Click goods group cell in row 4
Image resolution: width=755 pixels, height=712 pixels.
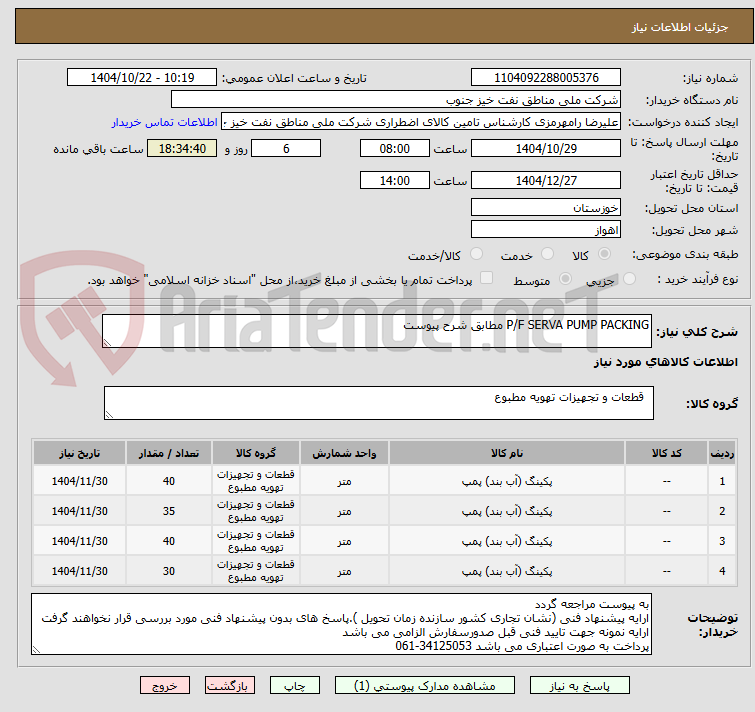click(x=256, y=570)
